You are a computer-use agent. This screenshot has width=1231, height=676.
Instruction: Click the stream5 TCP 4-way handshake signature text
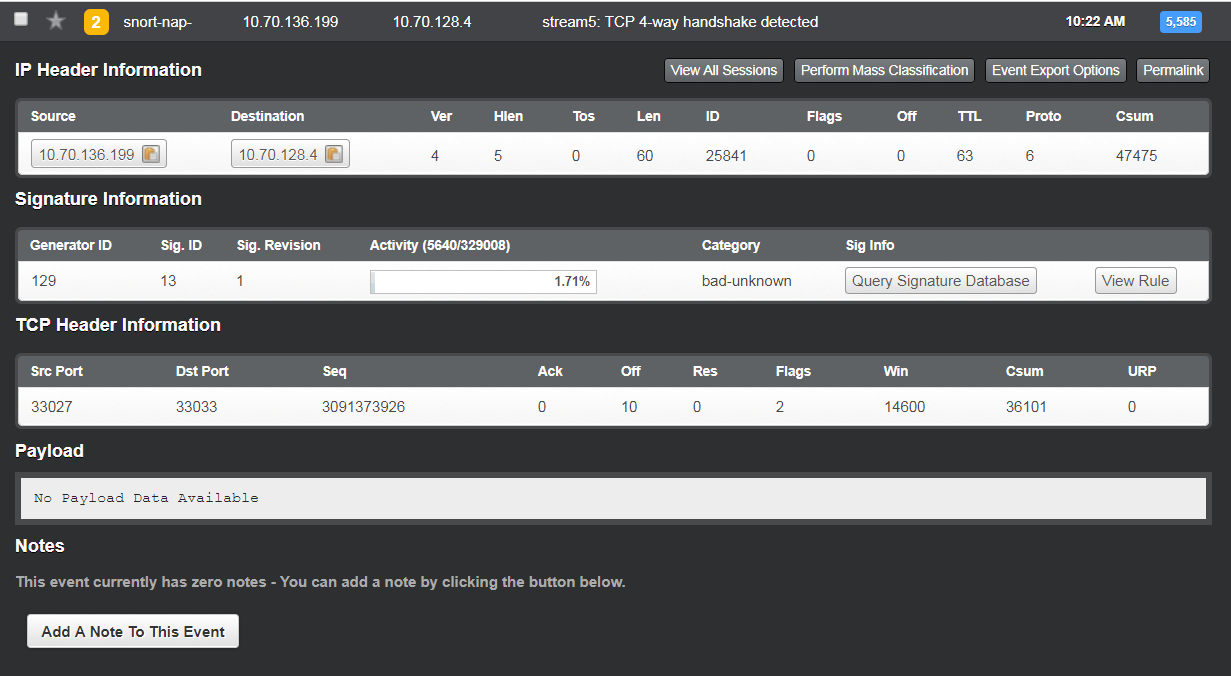pos(679,22)
